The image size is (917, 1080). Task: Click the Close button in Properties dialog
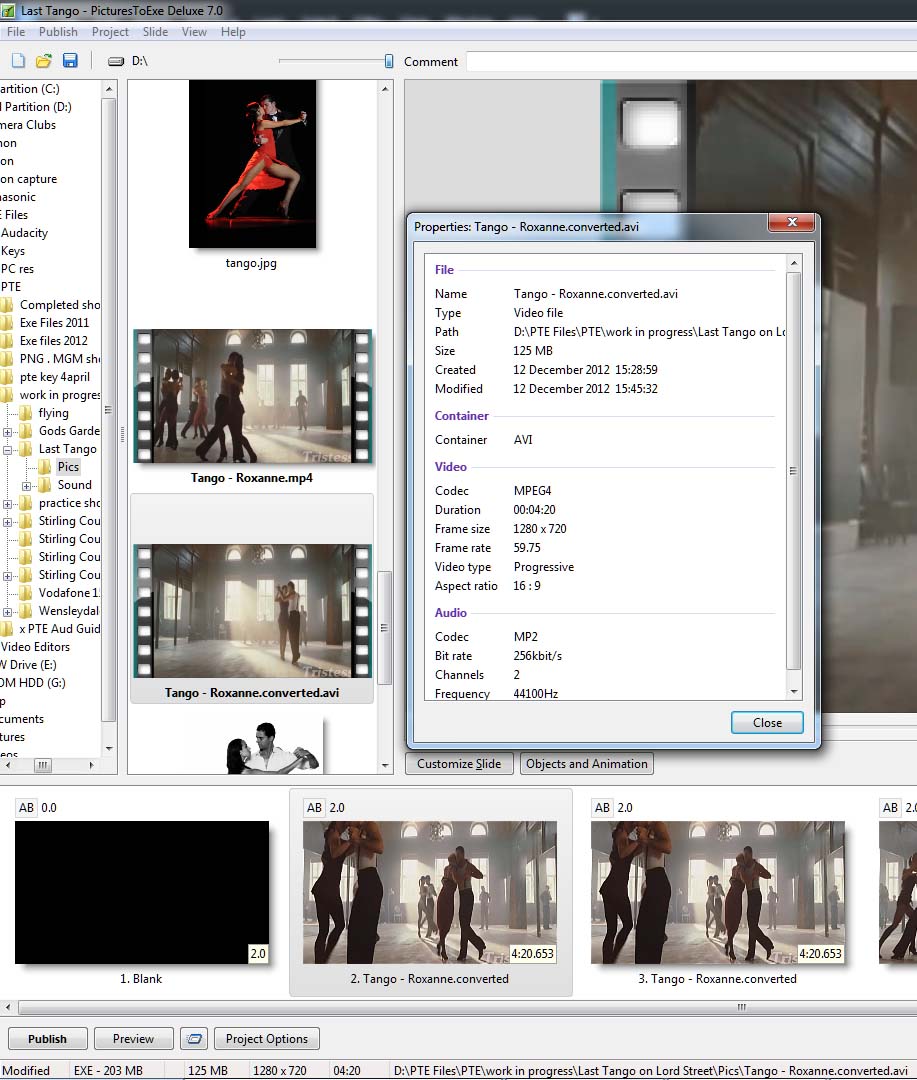pyautogui.click(x=767, y=723)
